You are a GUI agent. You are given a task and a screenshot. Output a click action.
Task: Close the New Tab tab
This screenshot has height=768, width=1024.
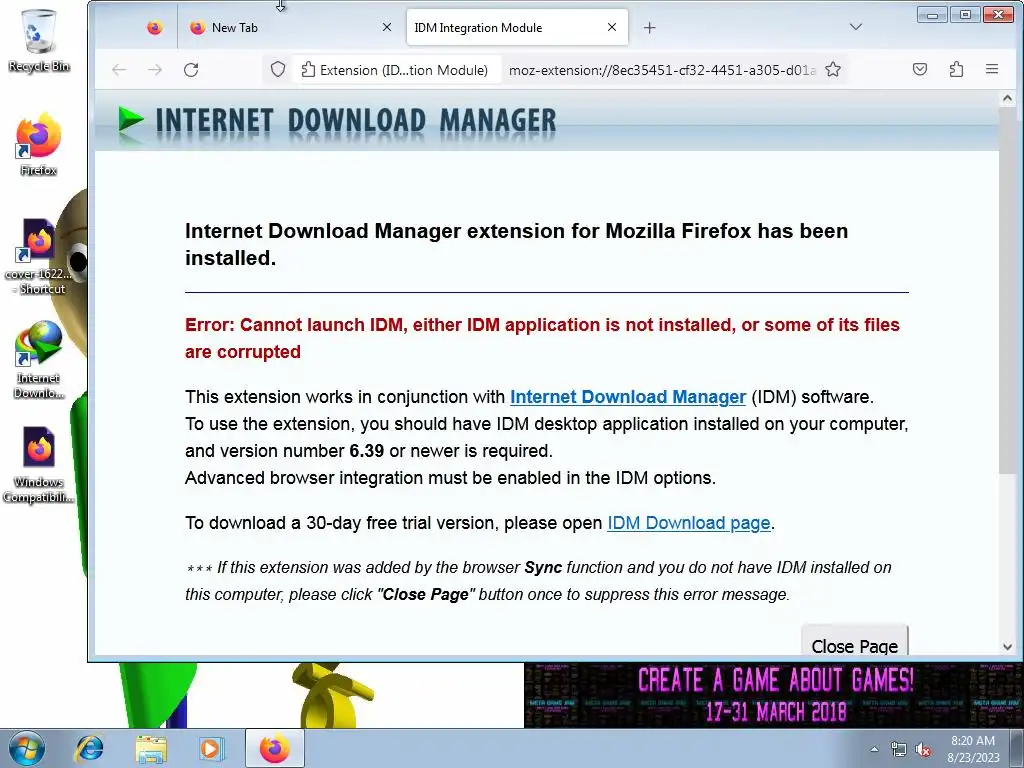387,27
